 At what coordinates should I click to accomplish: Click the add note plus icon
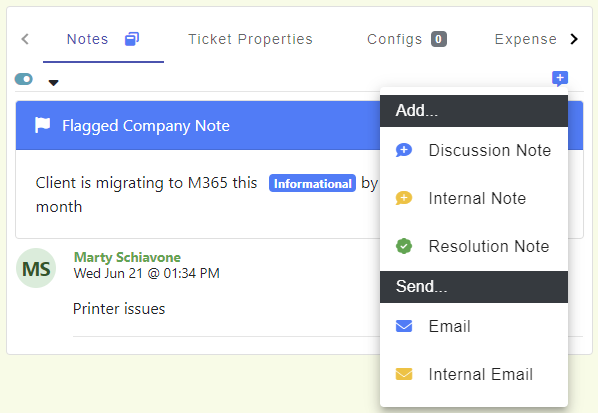click(x=560, y=79)
